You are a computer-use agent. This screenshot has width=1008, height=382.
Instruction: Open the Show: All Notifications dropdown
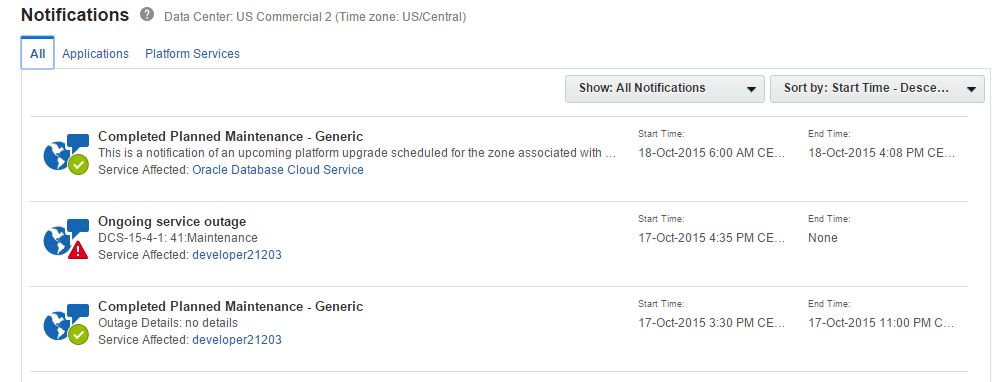[x=665, y=89]
